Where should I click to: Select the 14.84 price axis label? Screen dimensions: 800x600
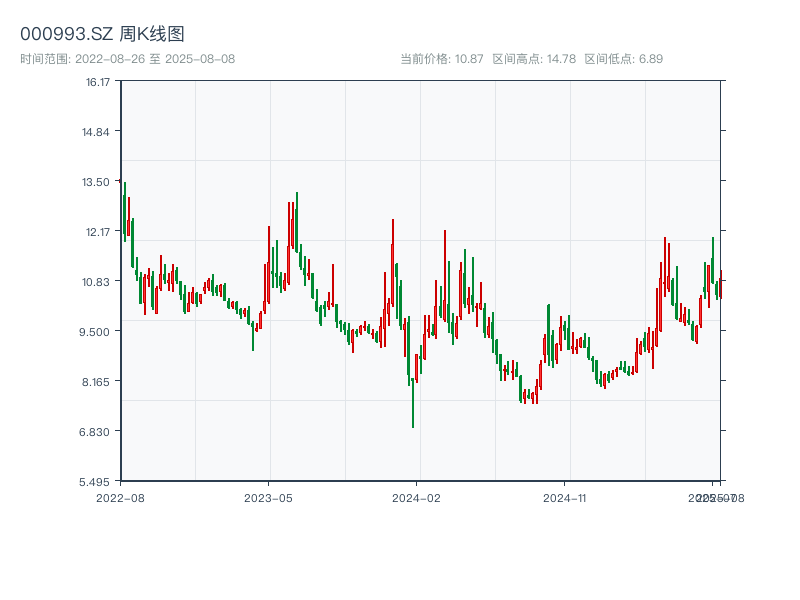97,132
